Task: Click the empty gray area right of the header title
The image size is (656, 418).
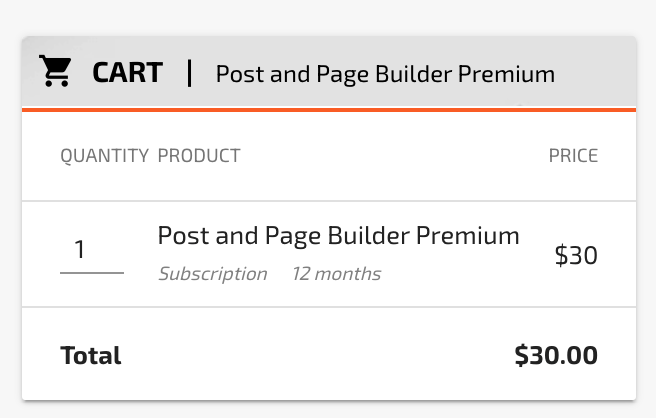Action: pyautogui.click(x=595, y=73)
